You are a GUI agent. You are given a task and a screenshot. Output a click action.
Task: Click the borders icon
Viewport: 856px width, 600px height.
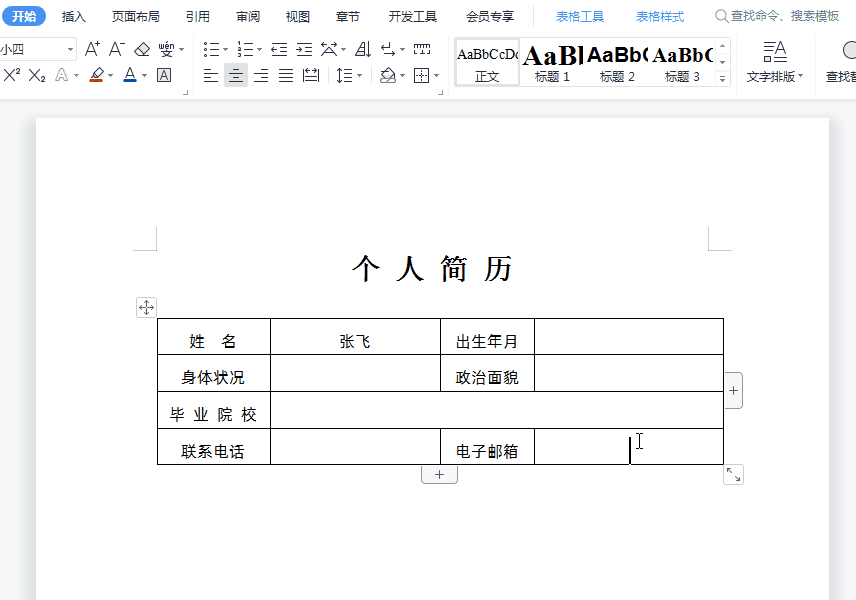tap(421, 75)
